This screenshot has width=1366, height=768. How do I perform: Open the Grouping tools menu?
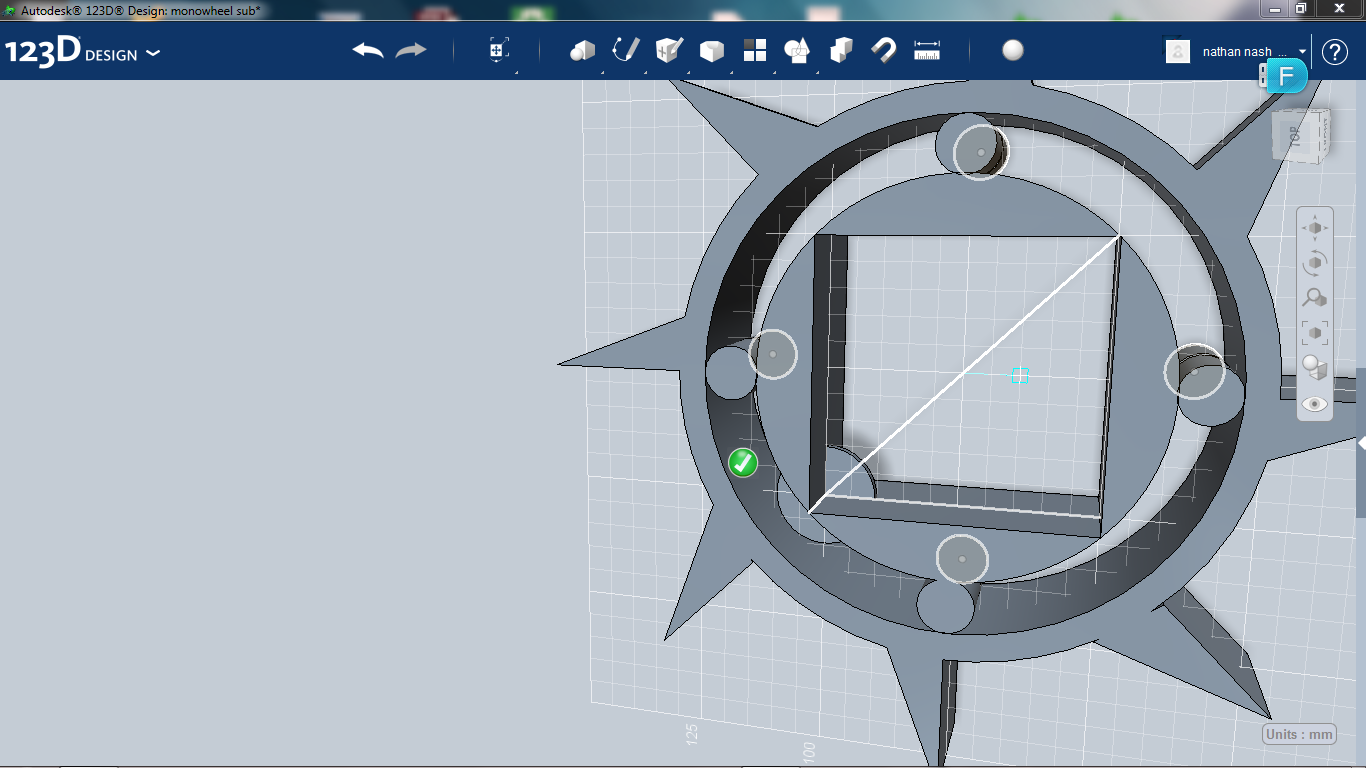click(797, 50)
